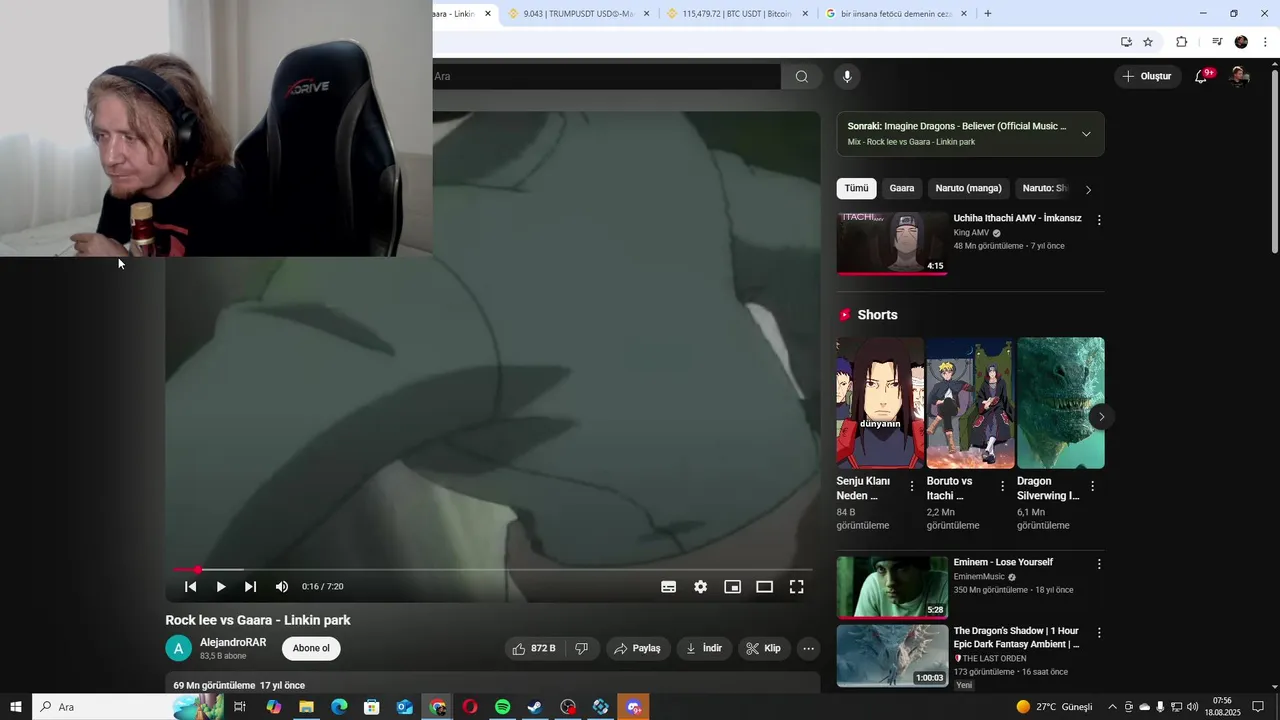This screenshot has width=1280, height=720.
Task: Open Chrome profile avatar in toolbar
Action: (x=1241, y=42)
